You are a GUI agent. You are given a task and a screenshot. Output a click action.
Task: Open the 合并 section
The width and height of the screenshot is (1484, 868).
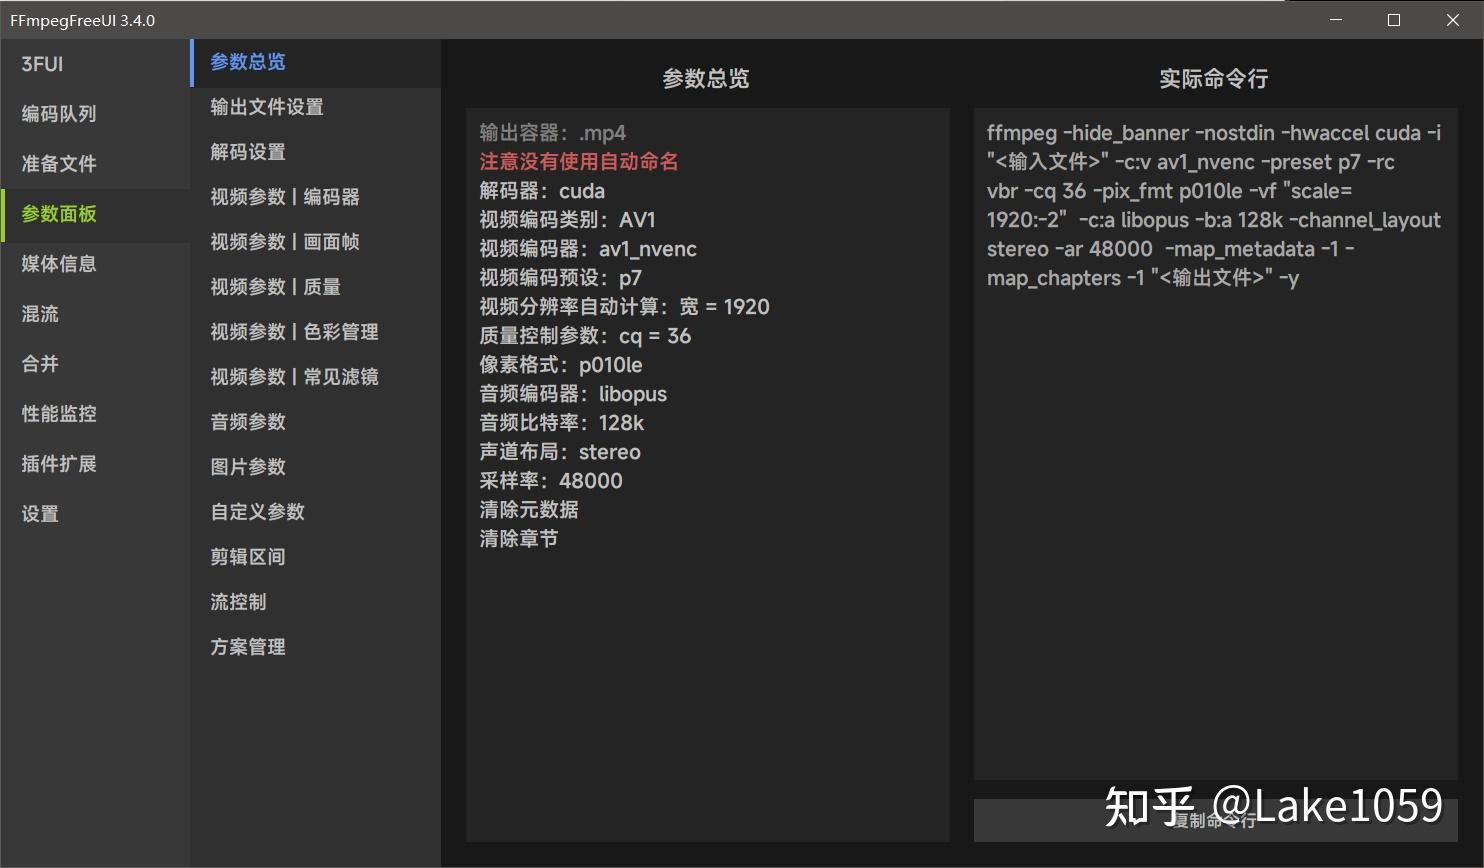pos(40,363)
